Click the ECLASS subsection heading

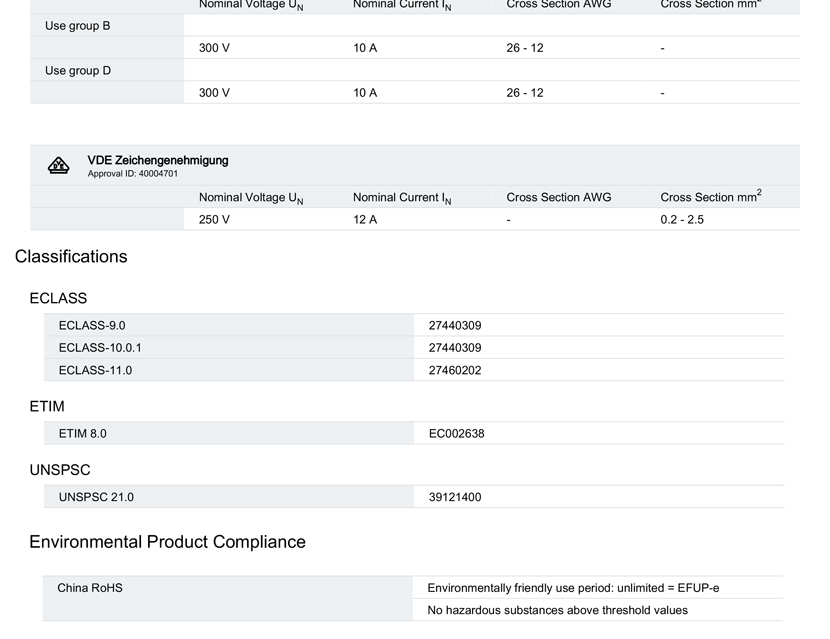[x=58, y=298]
